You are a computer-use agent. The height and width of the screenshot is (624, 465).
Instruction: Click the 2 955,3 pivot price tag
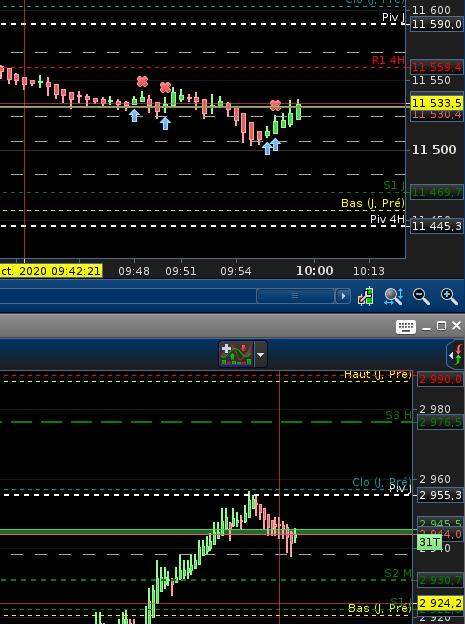[x=440, y=495]
